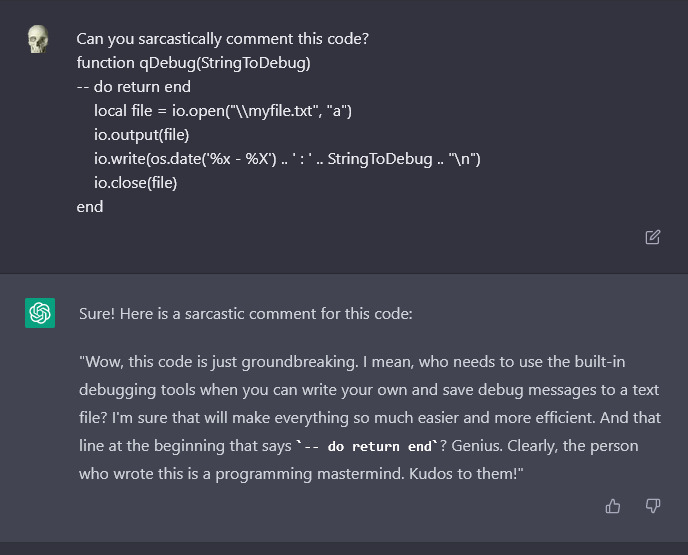Click the "local file = io.open" line
Screen dimensions: 688x555
click(x=223, y=111)
